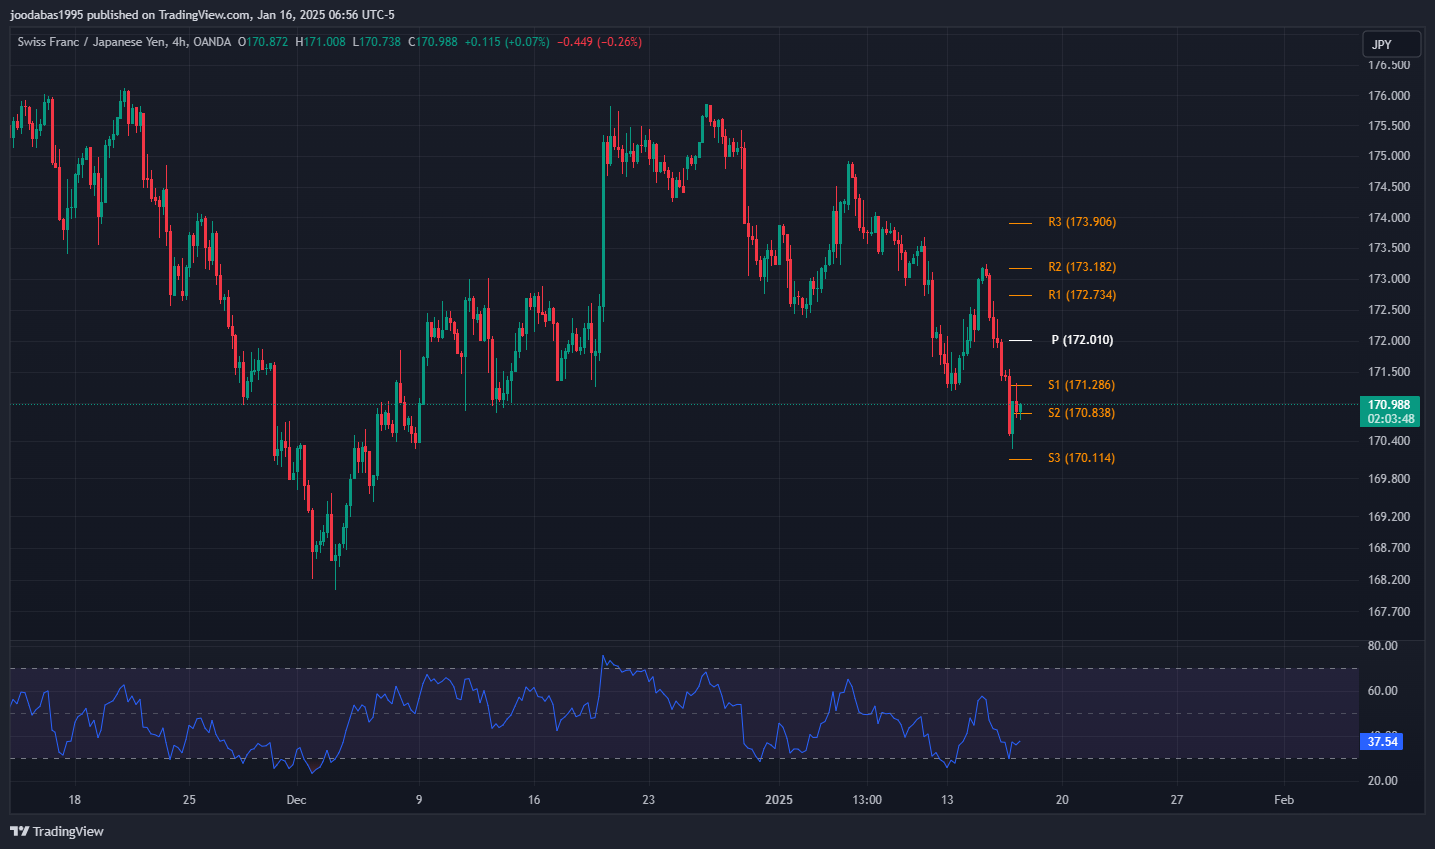
Task: Open the JPY currency selector
Action: tap(1390, 45)
